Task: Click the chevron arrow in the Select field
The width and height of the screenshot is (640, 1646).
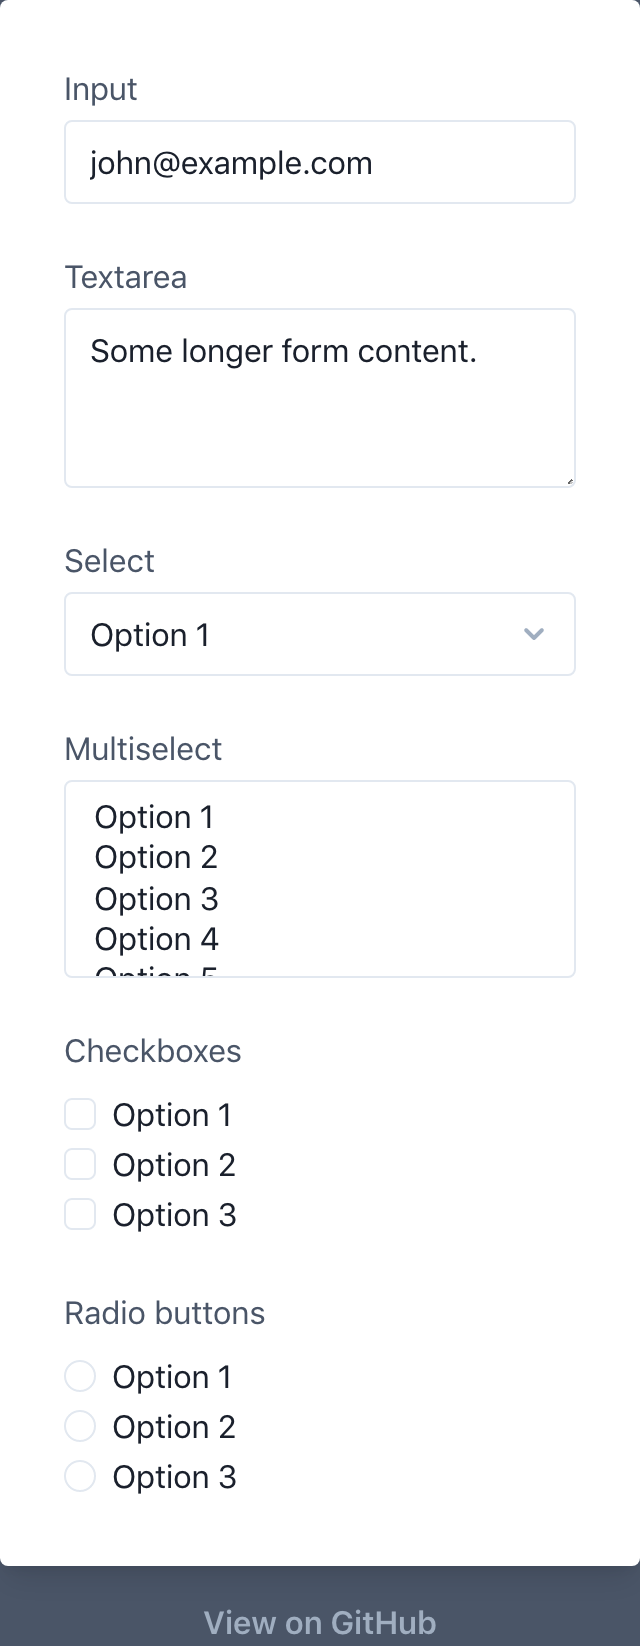Action: [534, 634]
